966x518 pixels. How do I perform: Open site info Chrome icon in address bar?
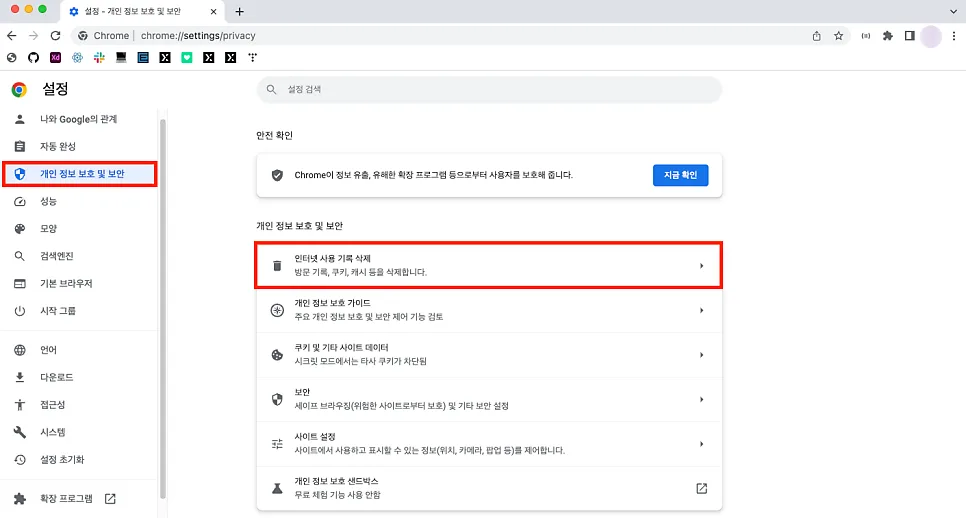83,36
